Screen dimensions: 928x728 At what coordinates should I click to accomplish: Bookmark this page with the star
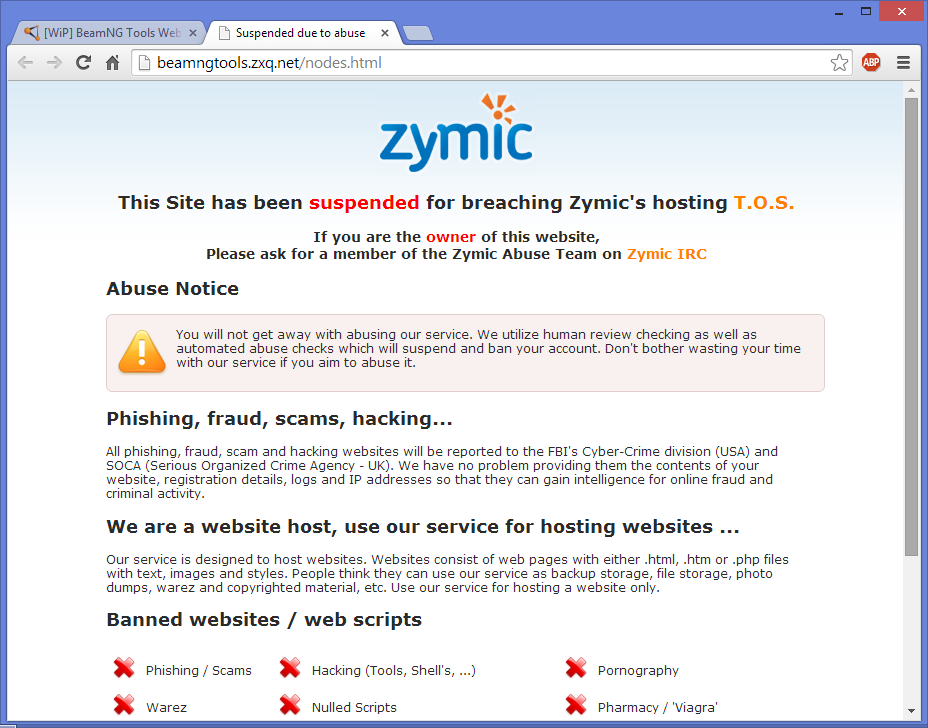click(x=839, y=63)
